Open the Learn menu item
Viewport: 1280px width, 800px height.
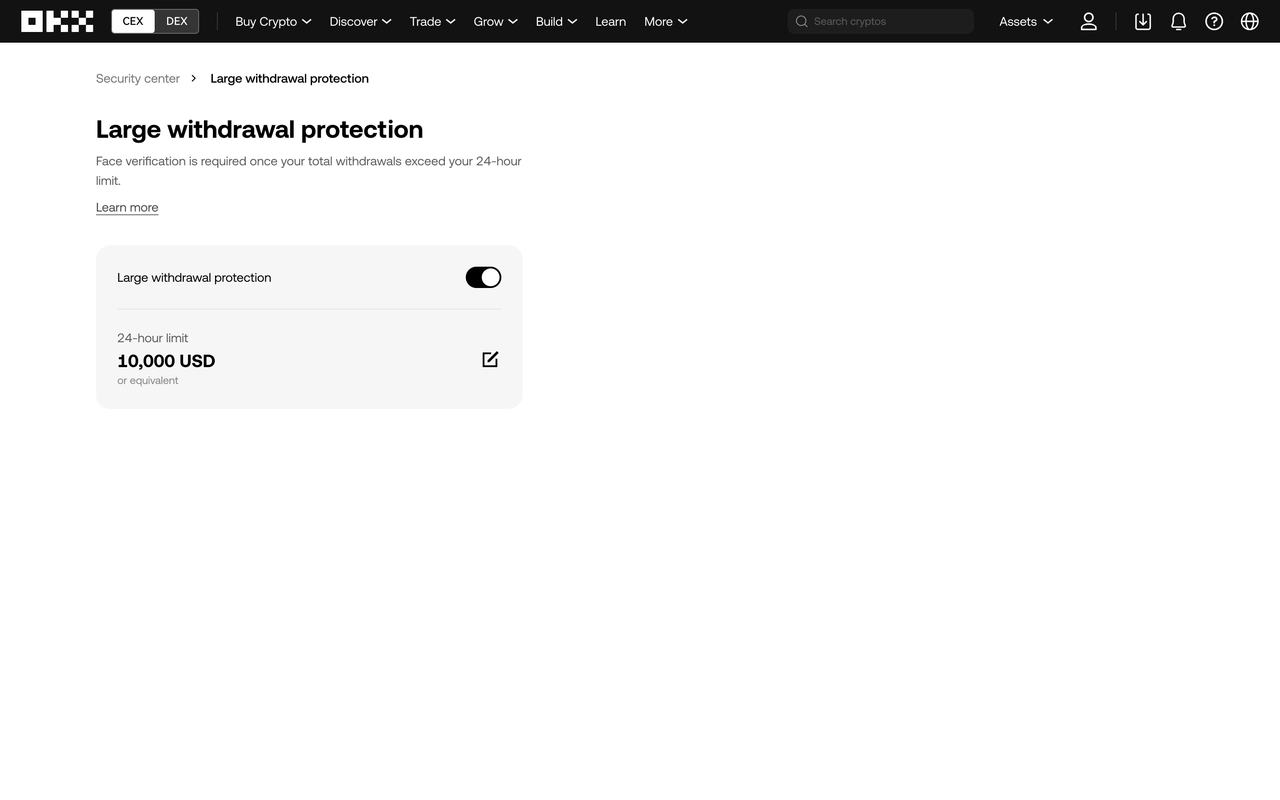click(x=610, y=21)
